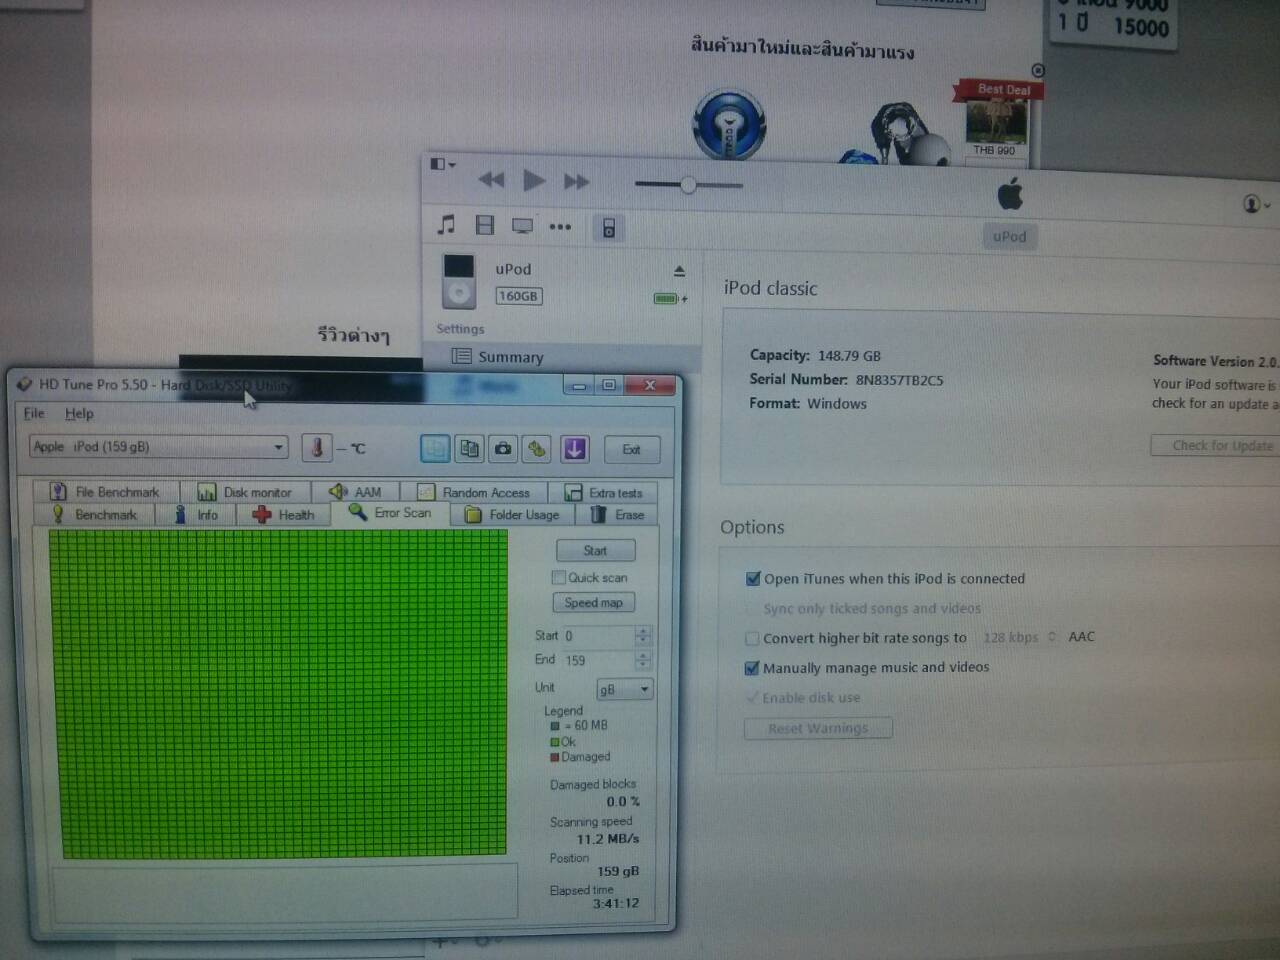Click the Start button in Error Scan
This screenshot has height=960, width=1280.
coord(595,550)
